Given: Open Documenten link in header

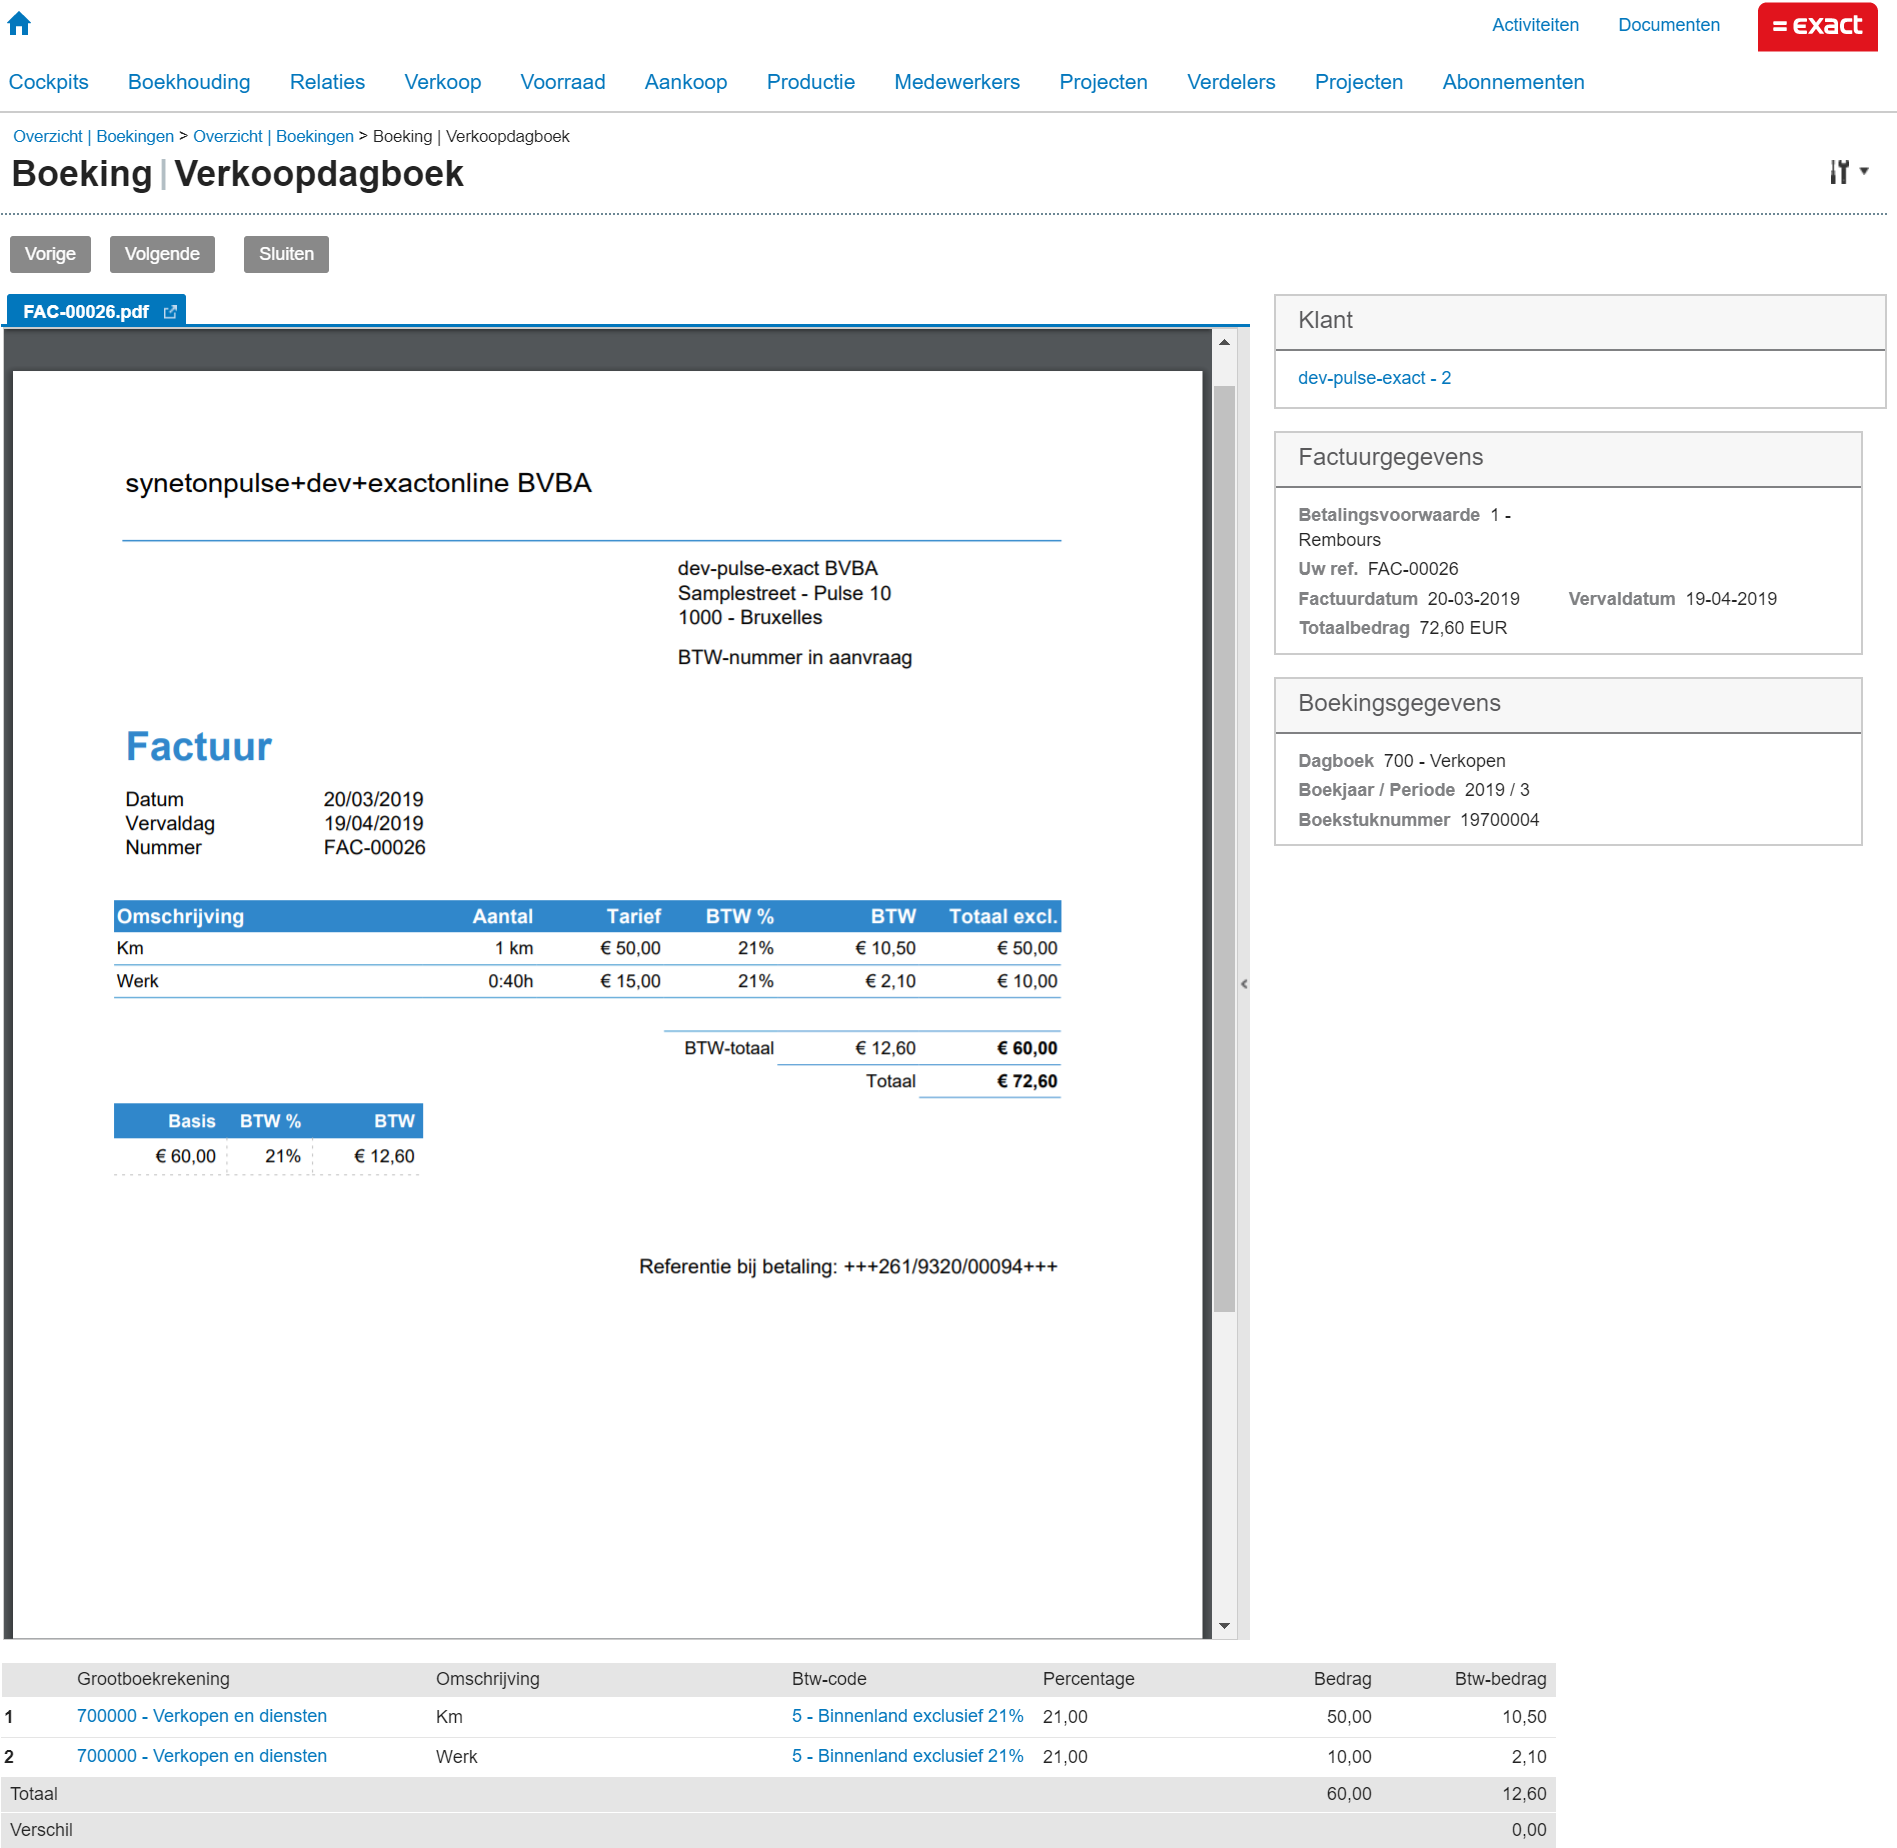Looking at the screenshot, I should click(1668, 25).
